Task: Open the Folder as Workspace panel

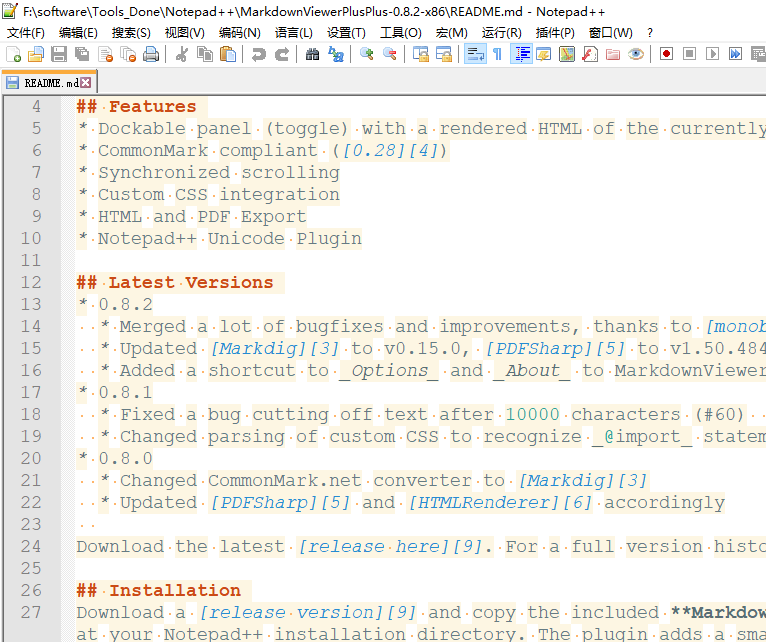Action: click(613, 54)
